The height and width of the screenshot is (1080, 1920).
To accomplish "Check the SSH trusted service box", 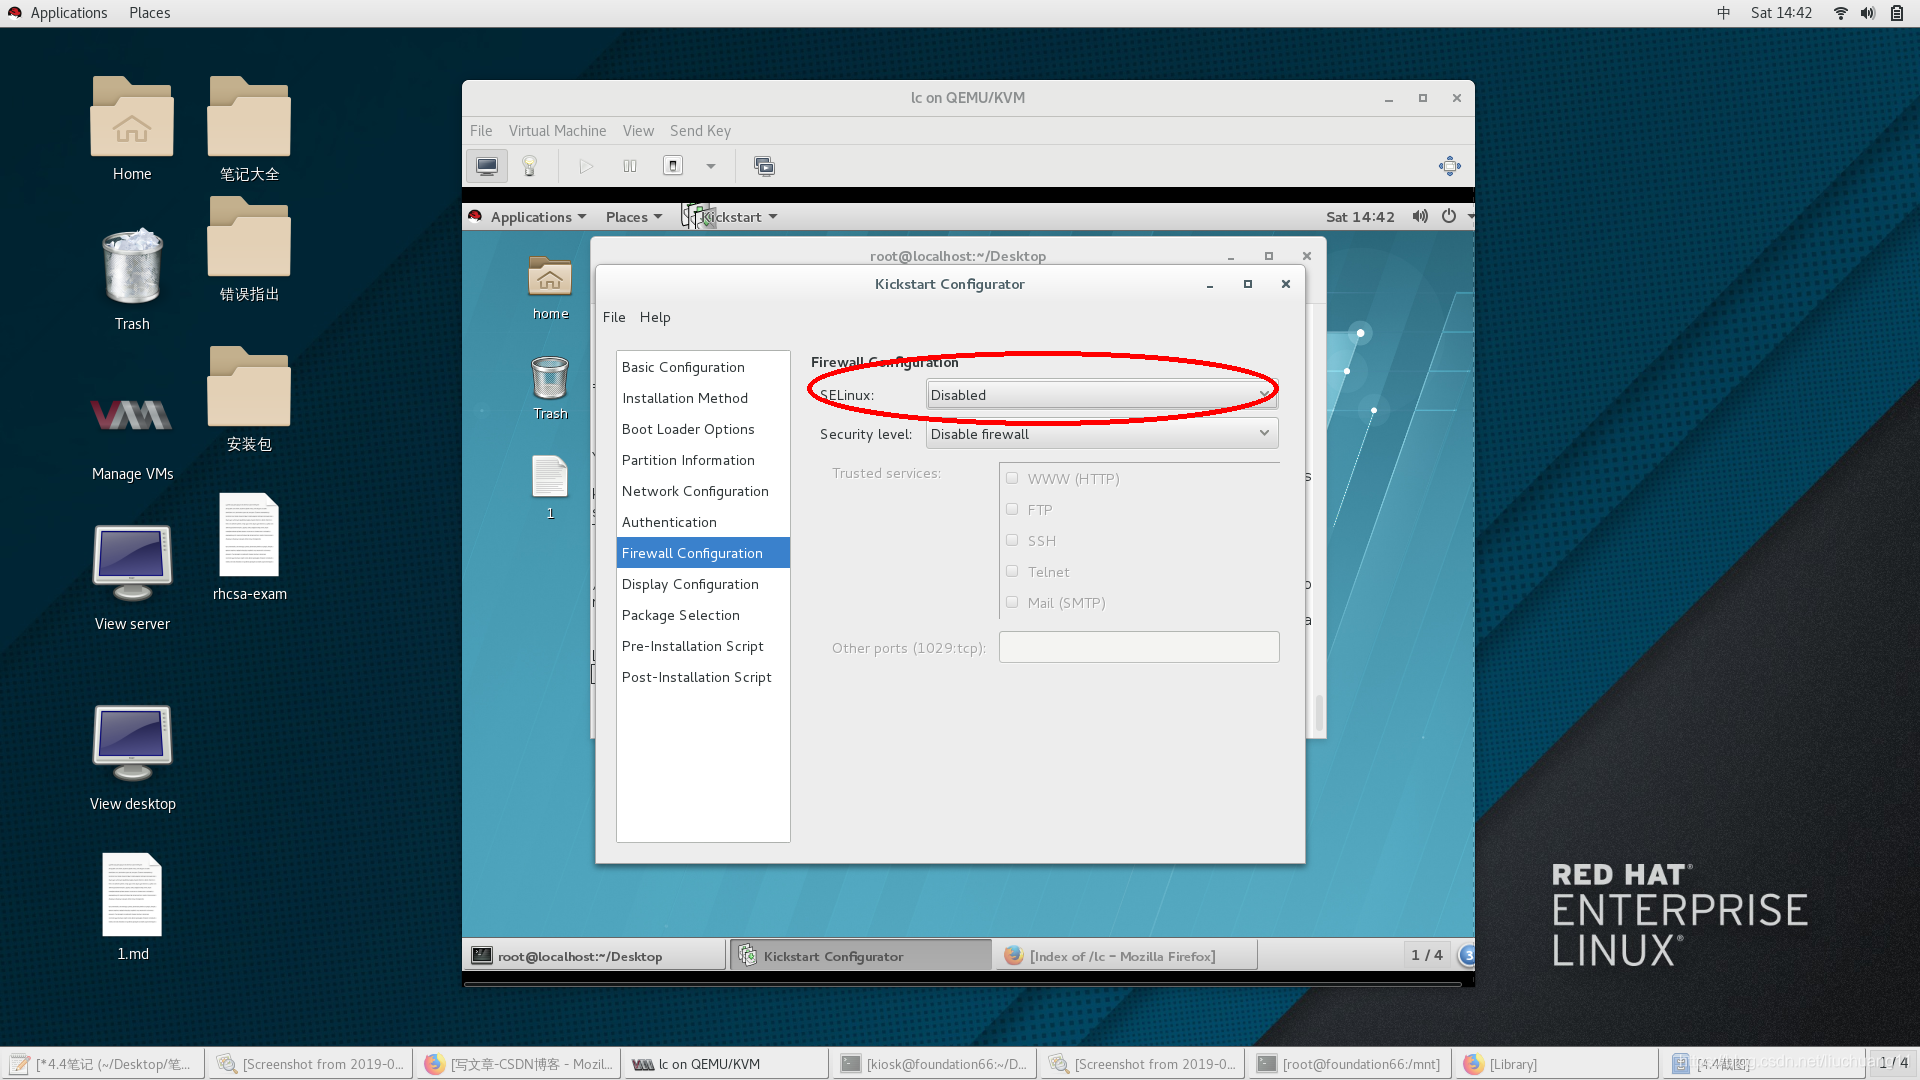I will (x=1012, y=540).
